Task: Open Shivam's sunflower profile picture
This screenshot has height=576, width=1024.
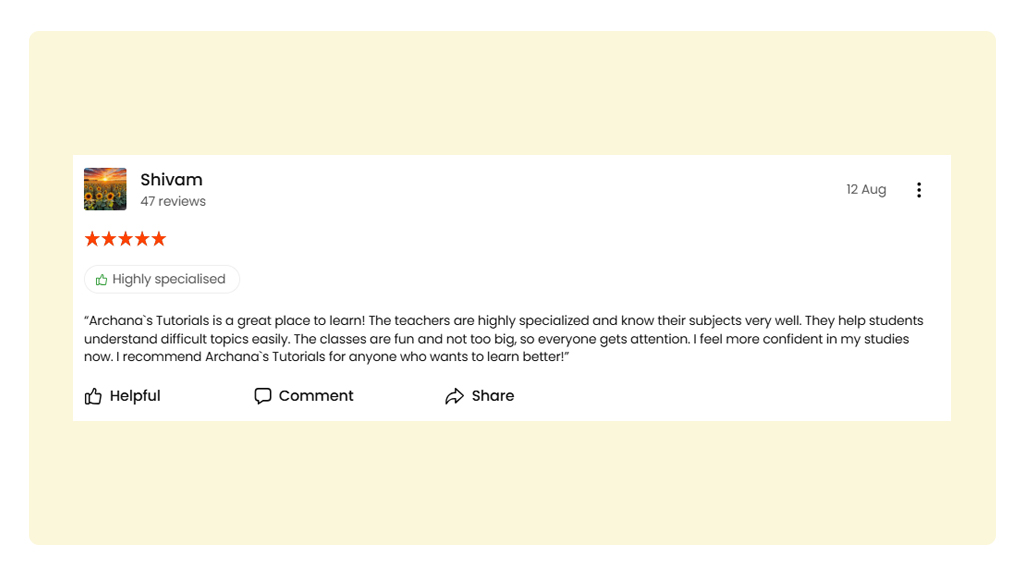Action: (105, 189)
